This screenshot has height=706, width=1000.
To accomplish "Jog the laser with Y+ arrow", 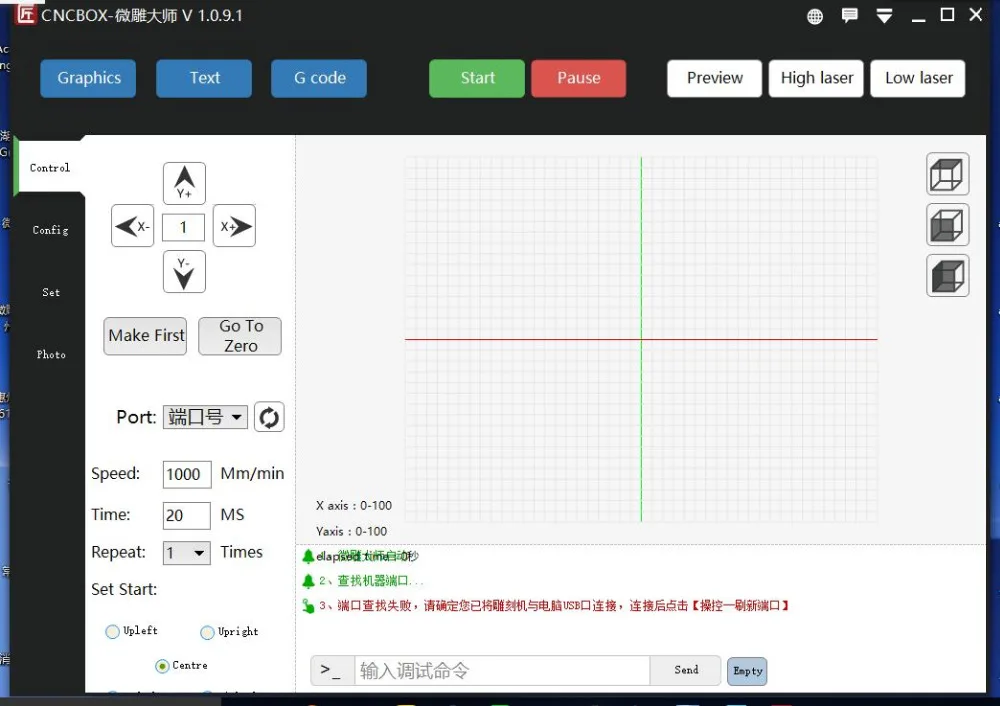I will pyautogui.click(x=184, y=183).
